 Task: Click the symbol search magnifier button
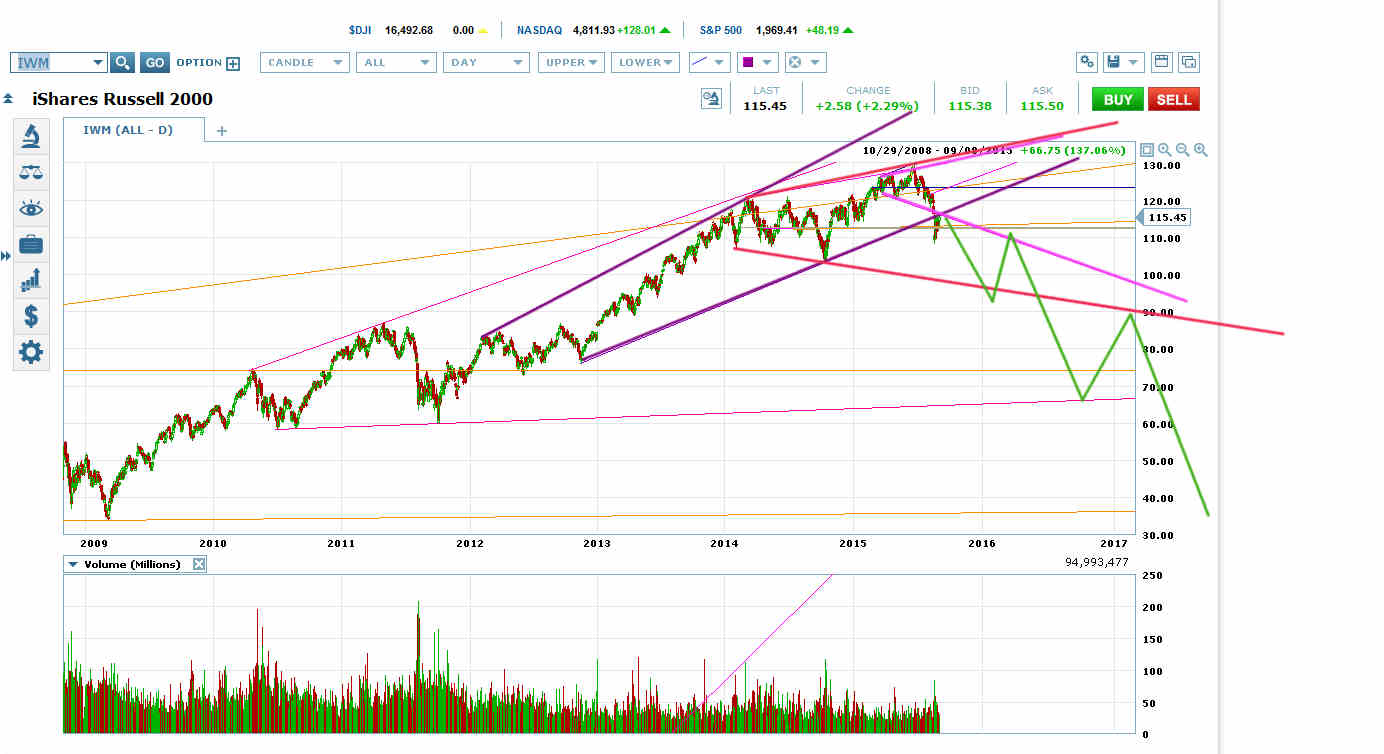(x=122, y=62)
